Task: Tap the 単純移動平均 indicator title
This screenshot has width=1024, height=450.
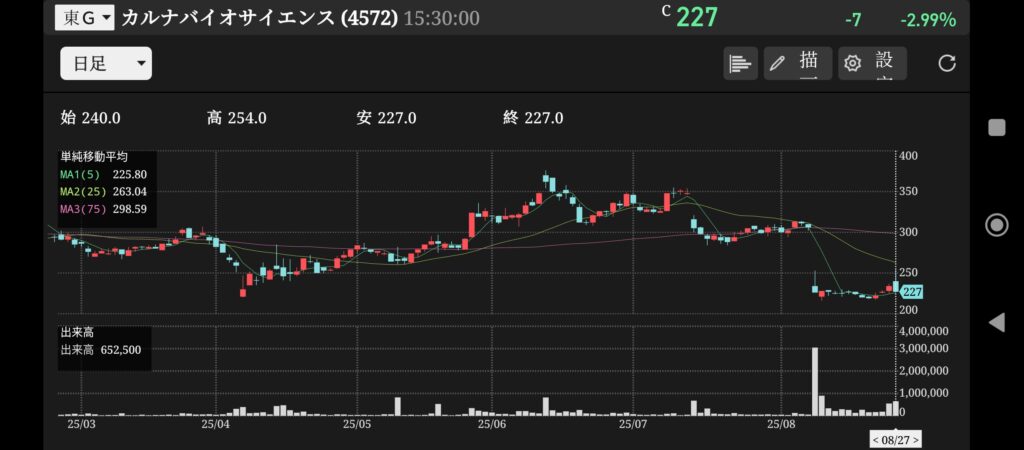Action: pos(94,157)
